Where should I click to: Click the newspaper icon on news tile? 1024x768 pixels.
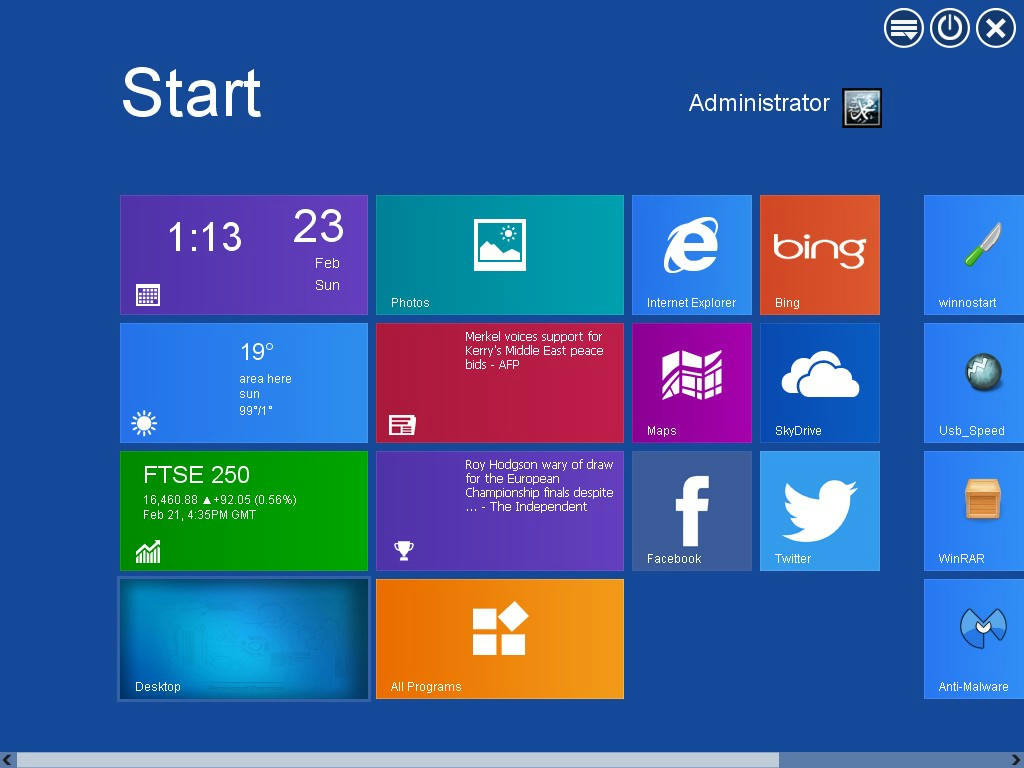point(402,425)
